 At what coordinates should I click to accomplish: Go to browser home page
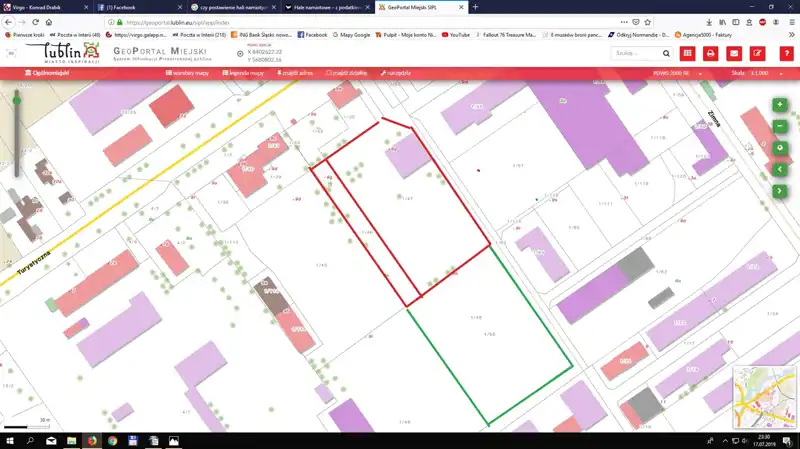point(49,22)
